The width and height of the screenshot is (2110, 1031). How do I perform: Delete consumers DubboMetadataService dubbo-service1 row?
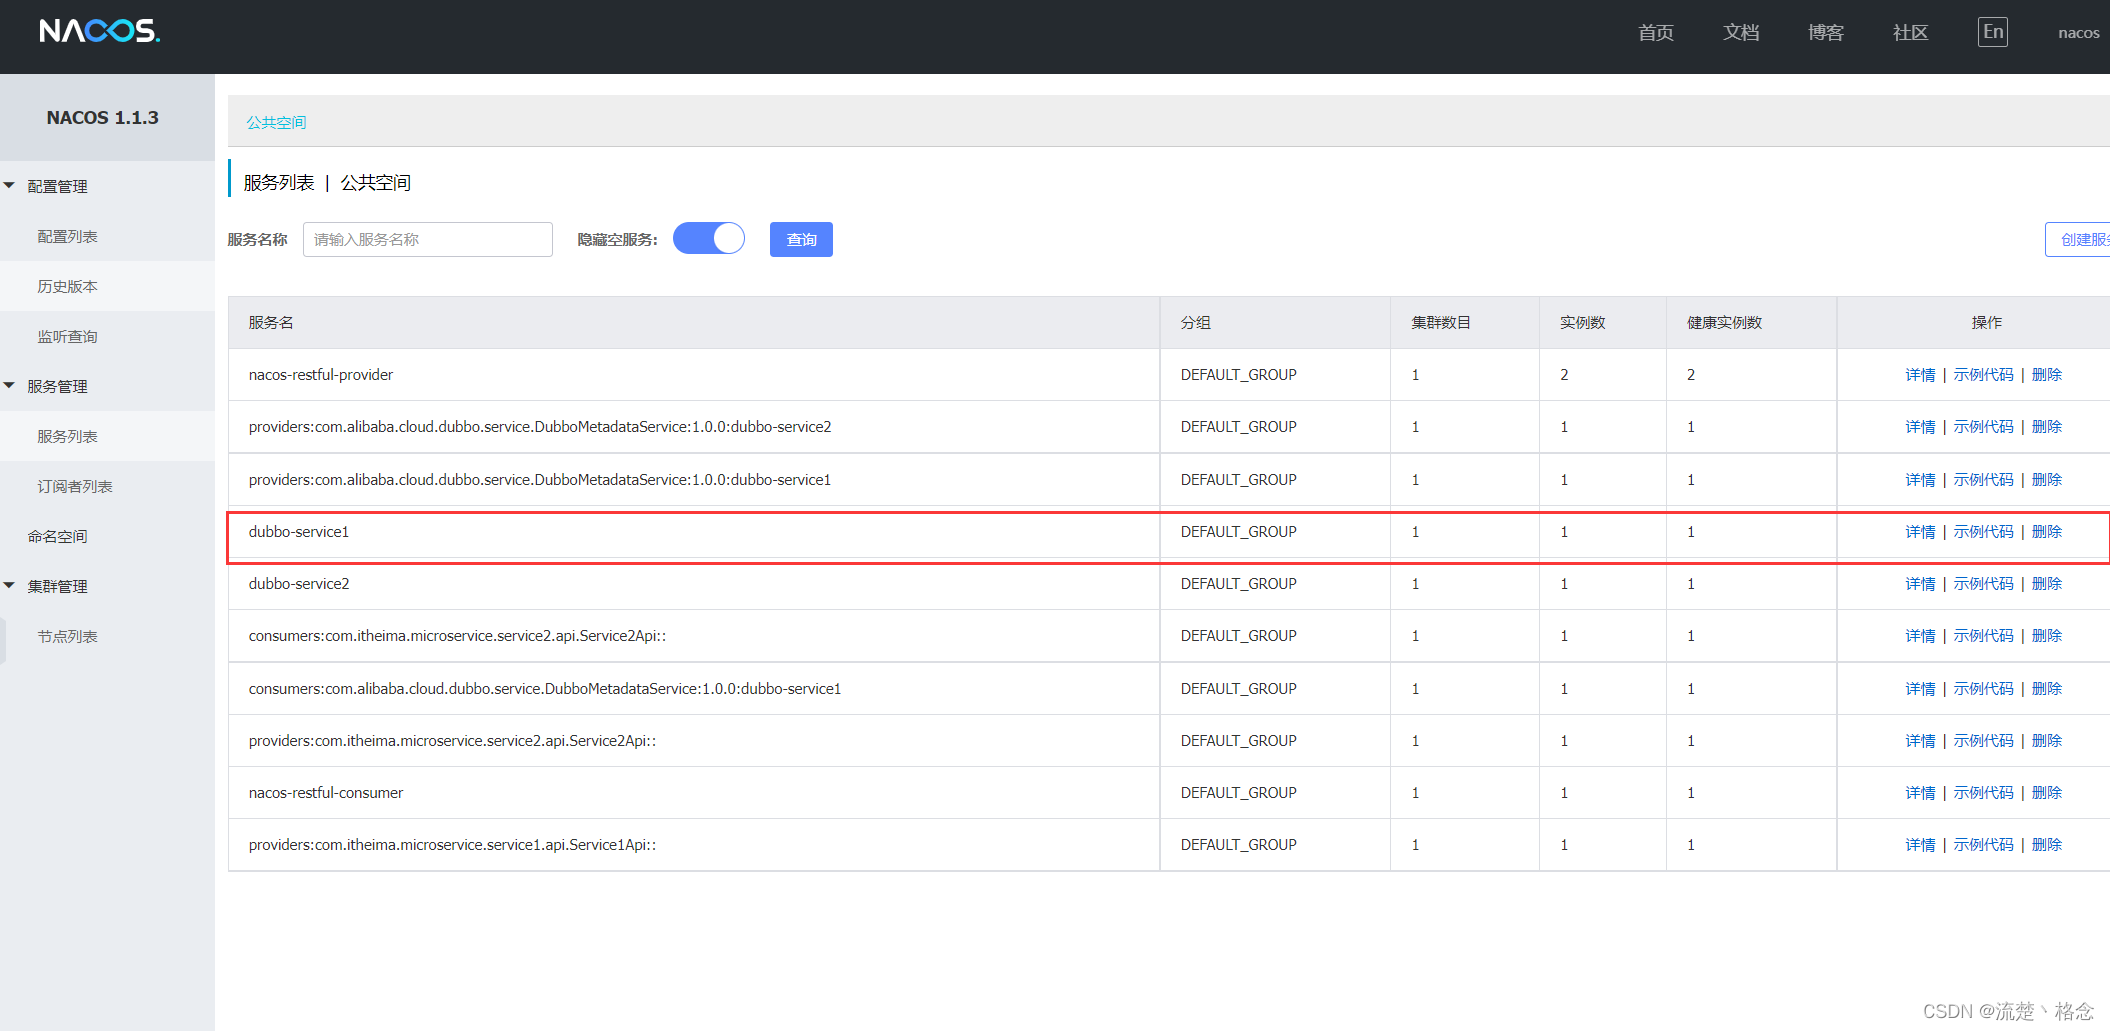pos(2046,689)
